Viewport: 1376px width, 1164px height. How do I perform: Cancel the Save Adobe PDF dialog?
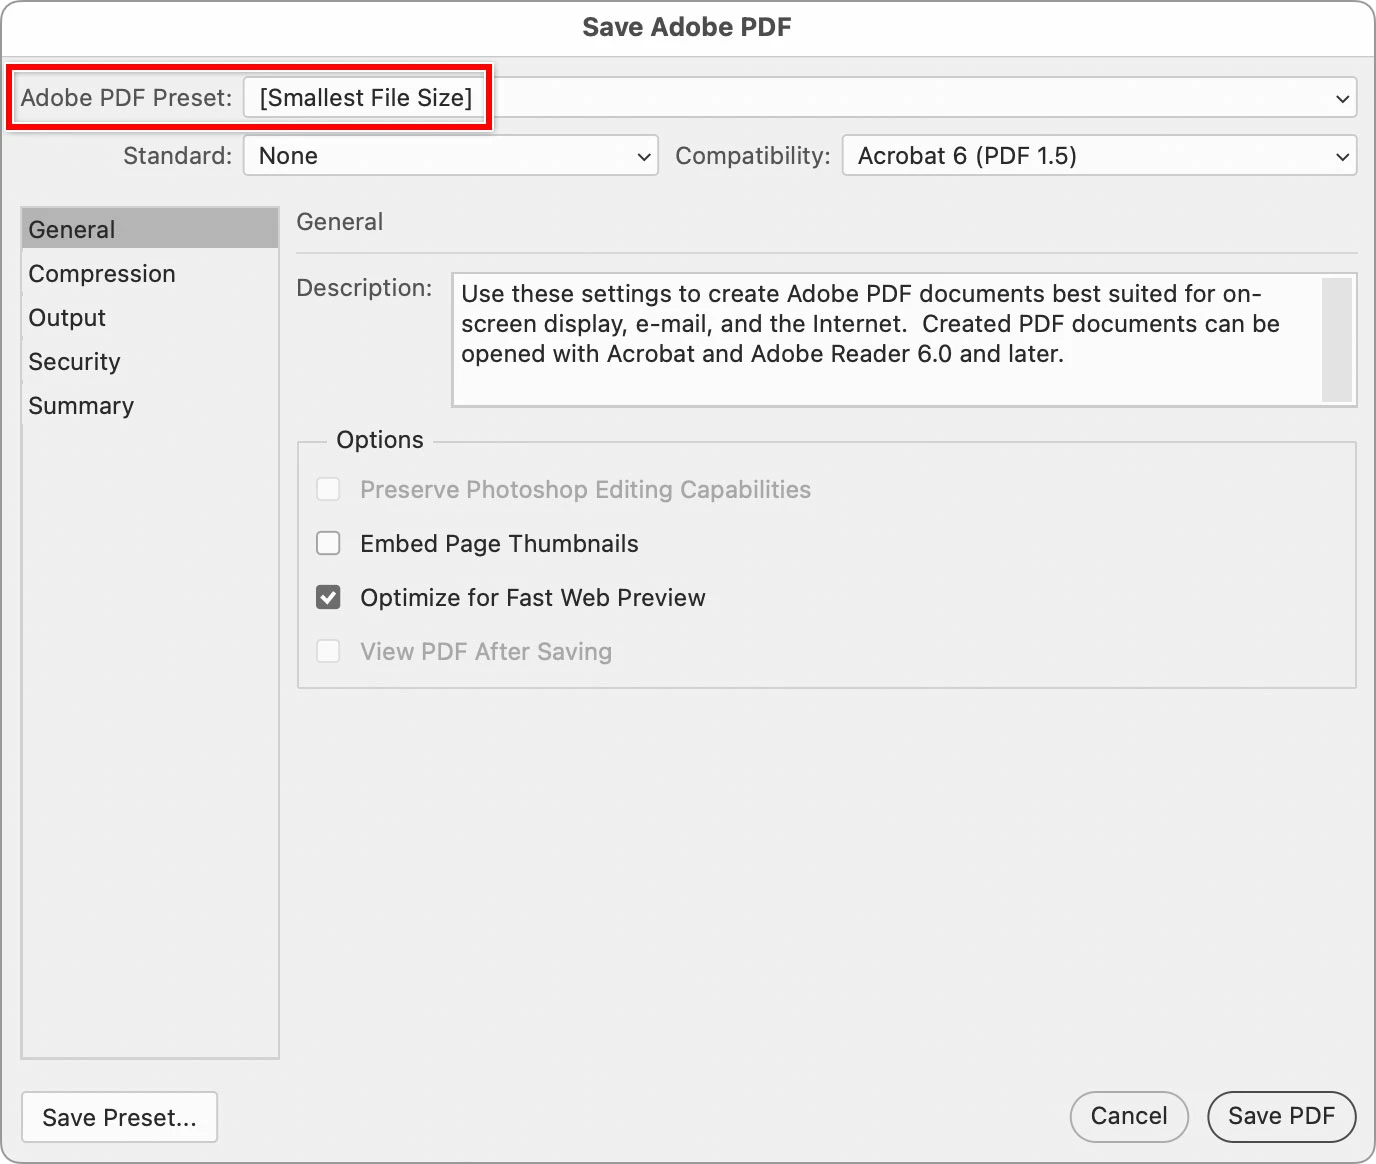[x=1129, y=1116]
